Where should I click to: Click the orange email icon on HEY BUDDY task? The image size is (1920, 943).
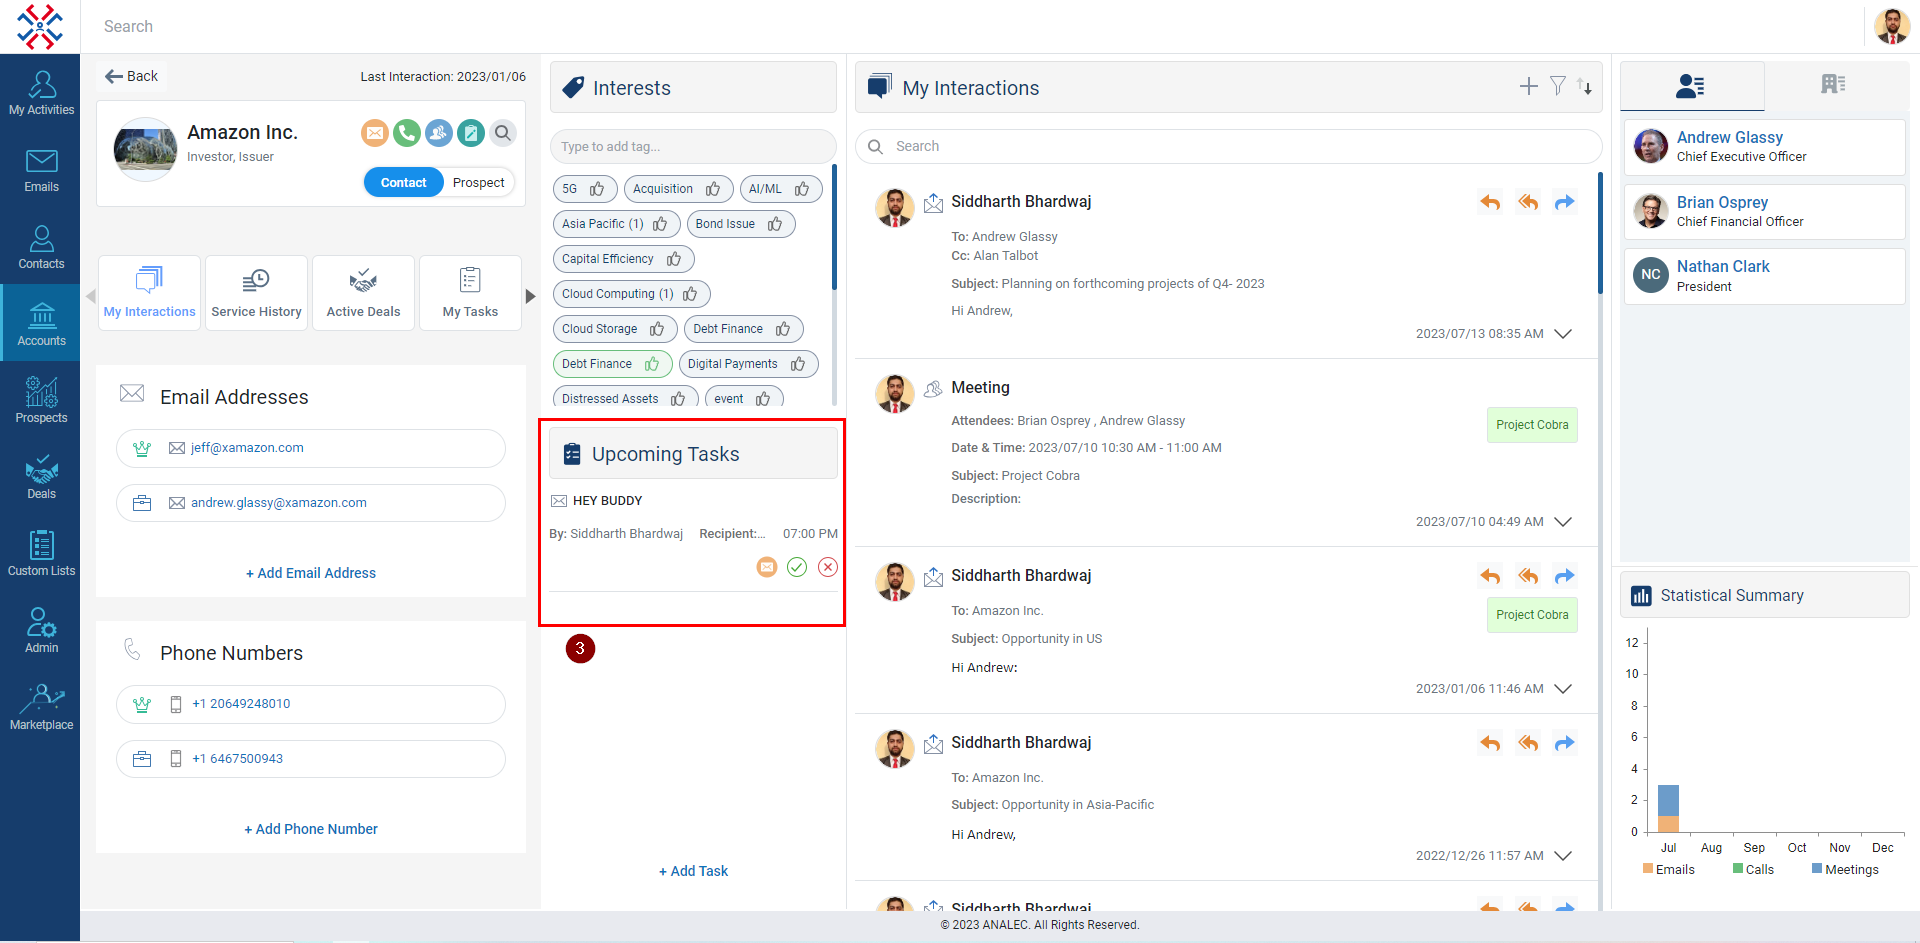(767, 567)
